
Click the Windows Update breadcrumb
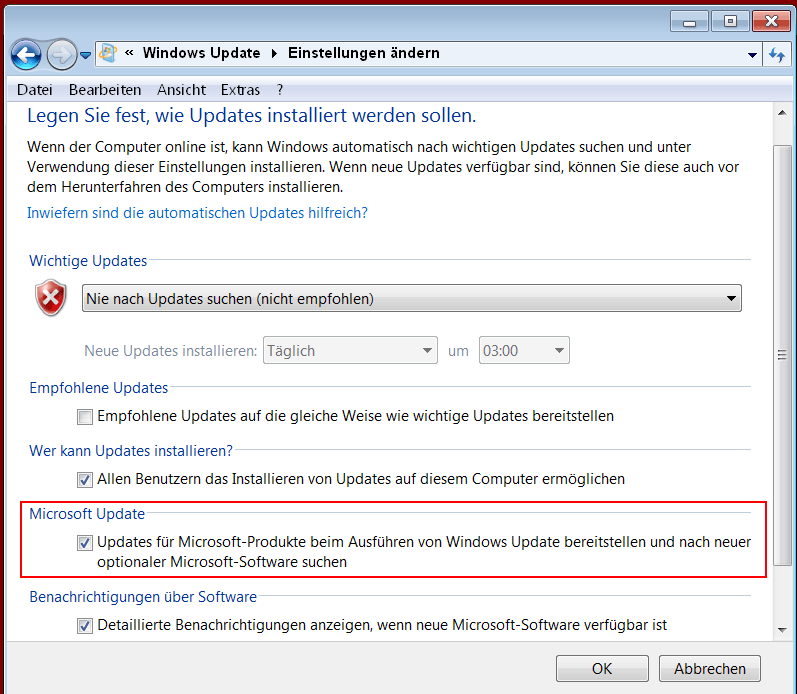click(x=201, y=53)
